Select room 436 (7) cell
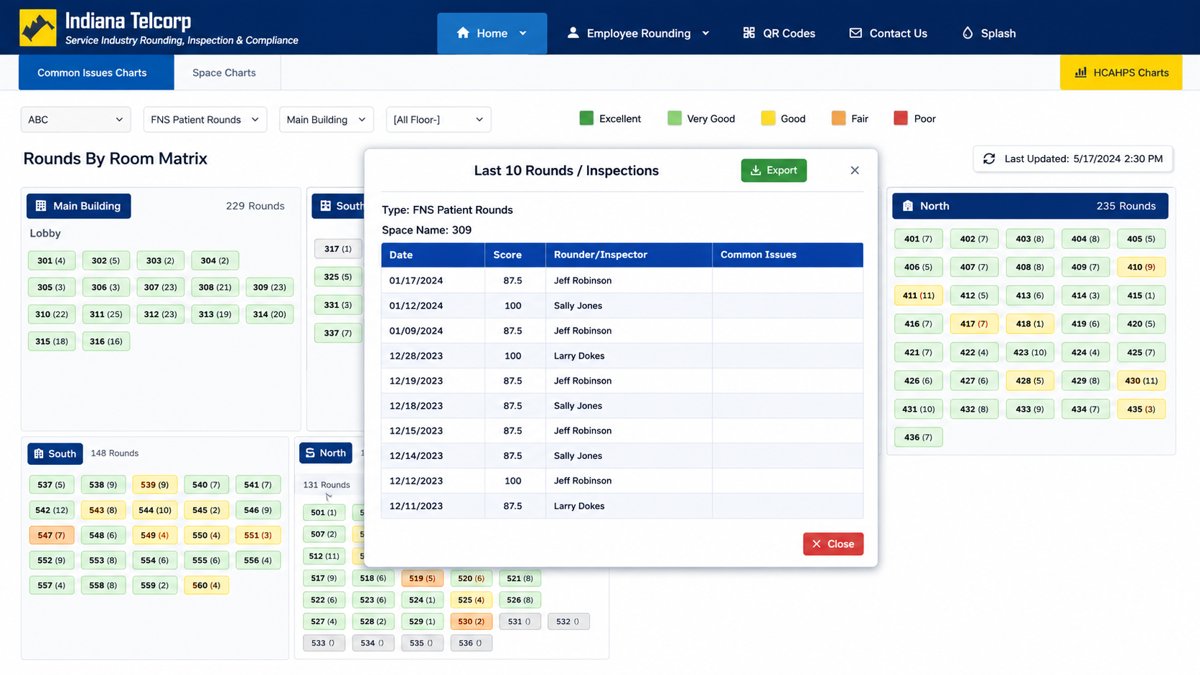The width and height of the screenshot is (1200, 675). click(918, 437)
